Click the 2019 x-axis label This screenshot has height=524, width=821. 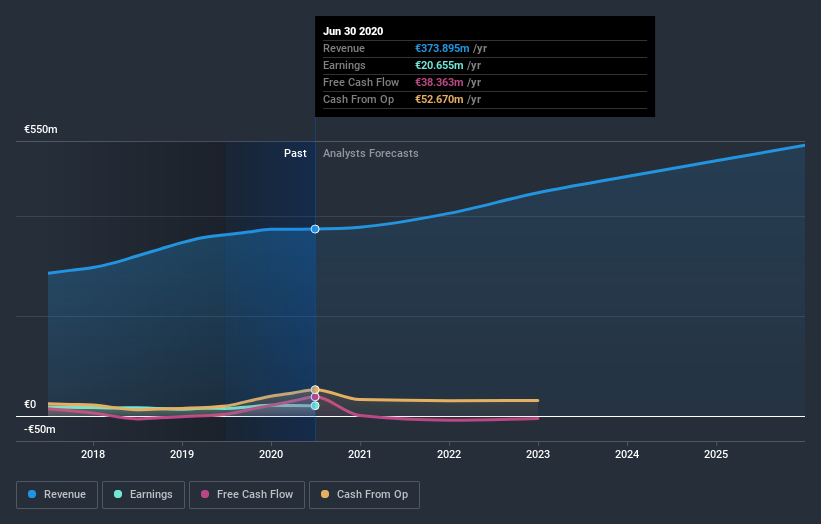coord(182,454)
